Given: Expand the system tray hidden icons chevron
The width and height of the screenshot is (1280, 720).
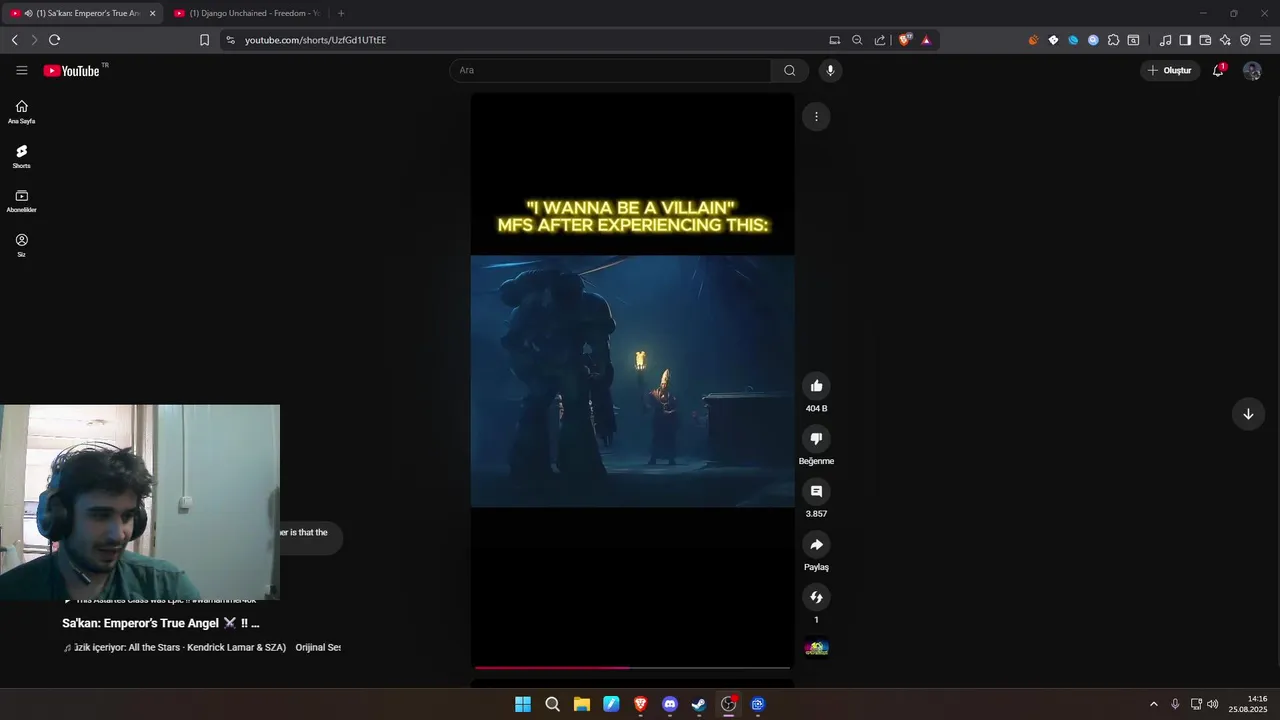Looking at the screenshot, I should [1153, 704].
